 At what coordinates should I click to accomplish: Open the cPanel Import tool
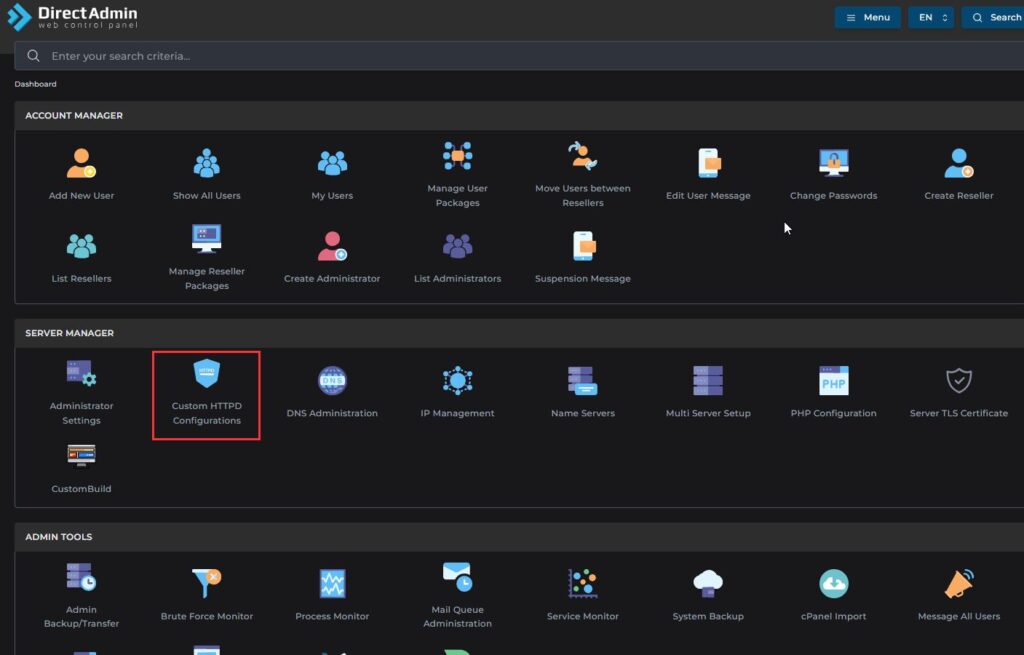833,584
